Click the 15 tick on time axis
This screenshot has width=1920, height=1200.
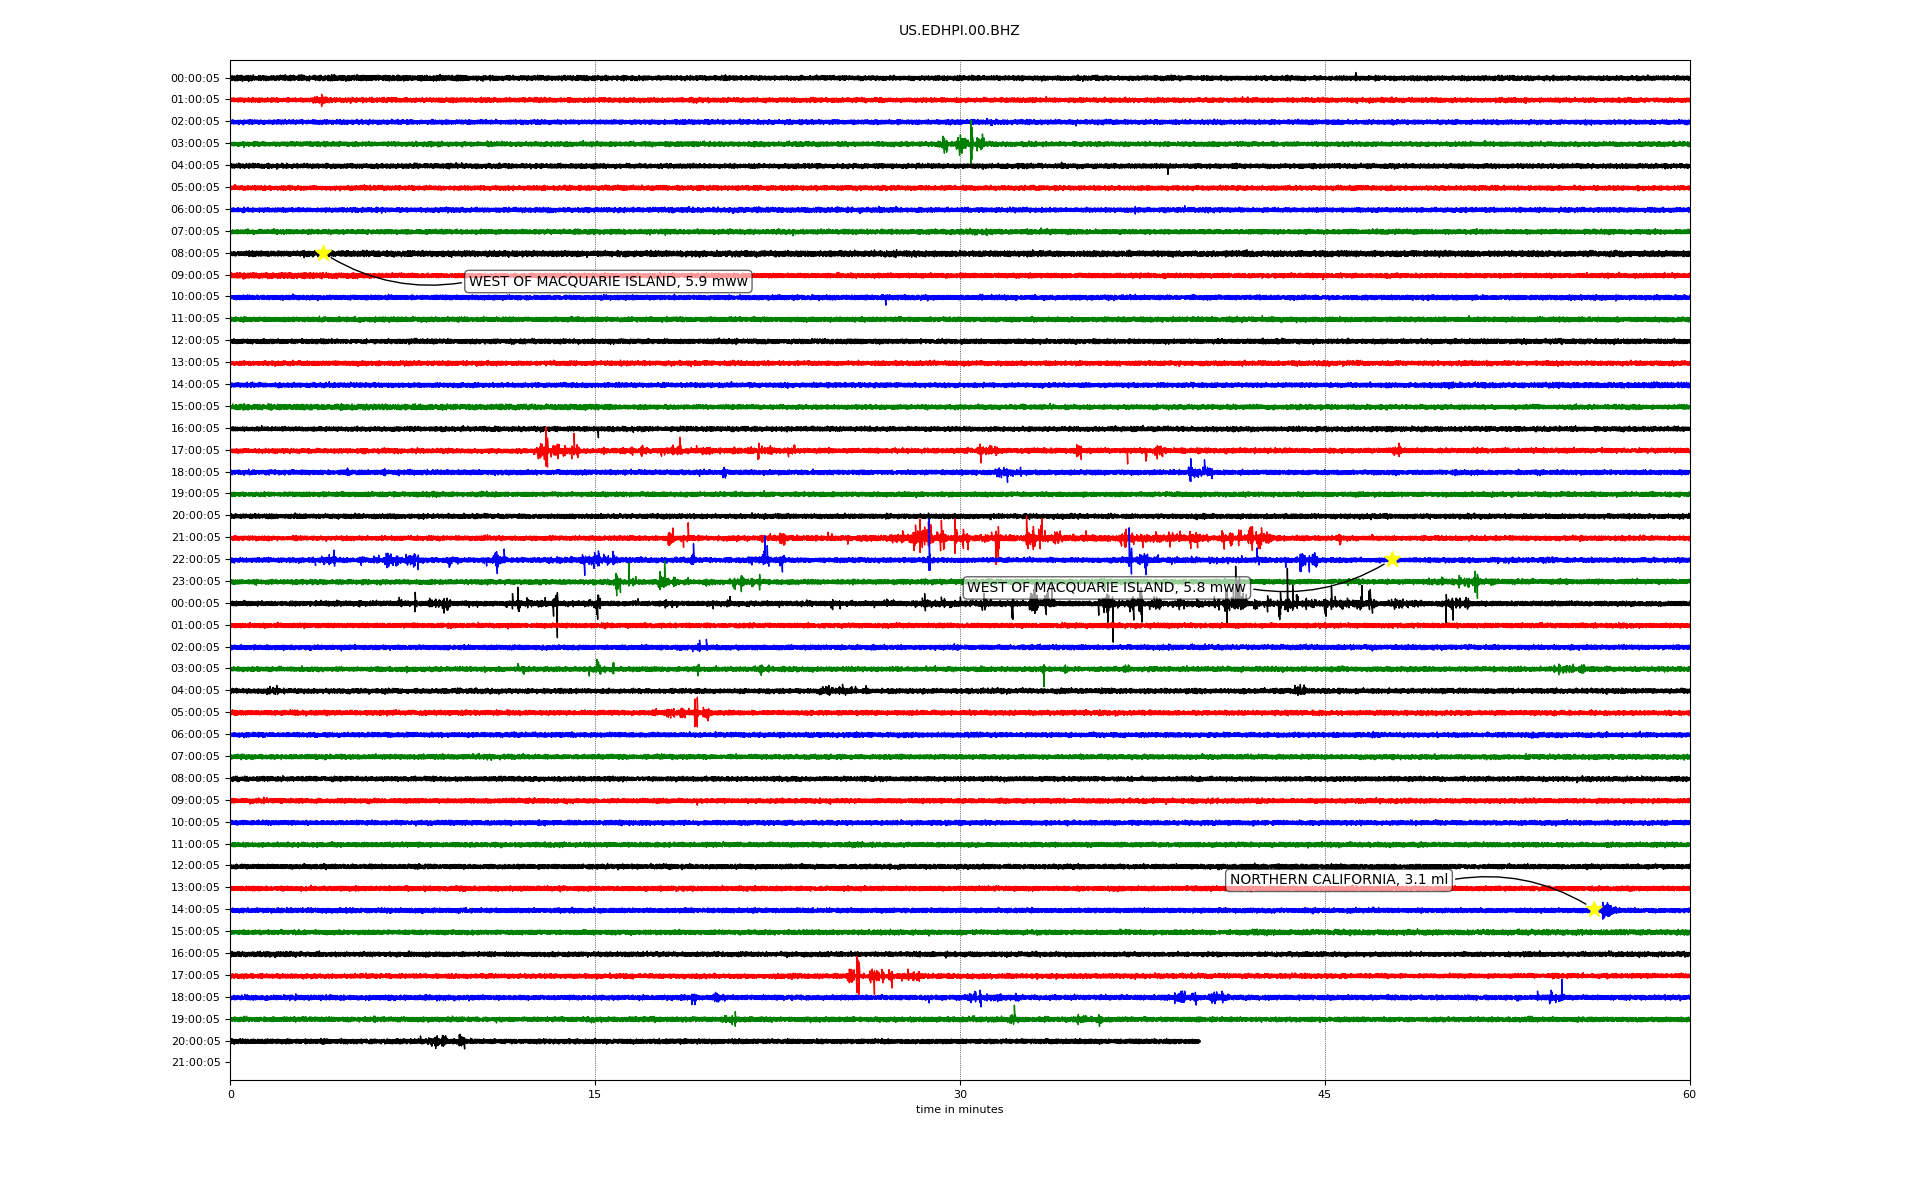point(595,1094)
